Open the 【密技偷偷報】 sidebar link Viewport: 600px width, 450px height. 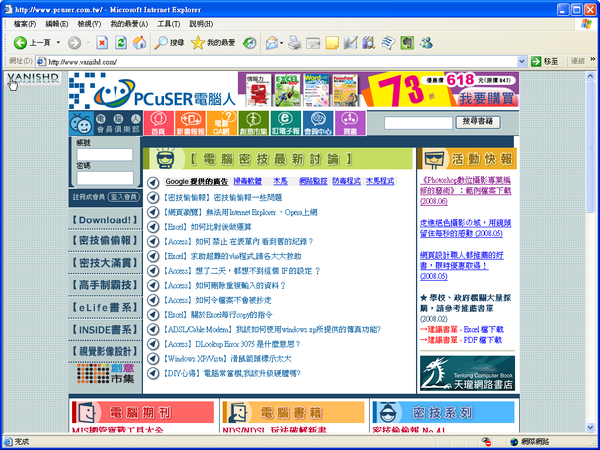[x=105, y=240]
